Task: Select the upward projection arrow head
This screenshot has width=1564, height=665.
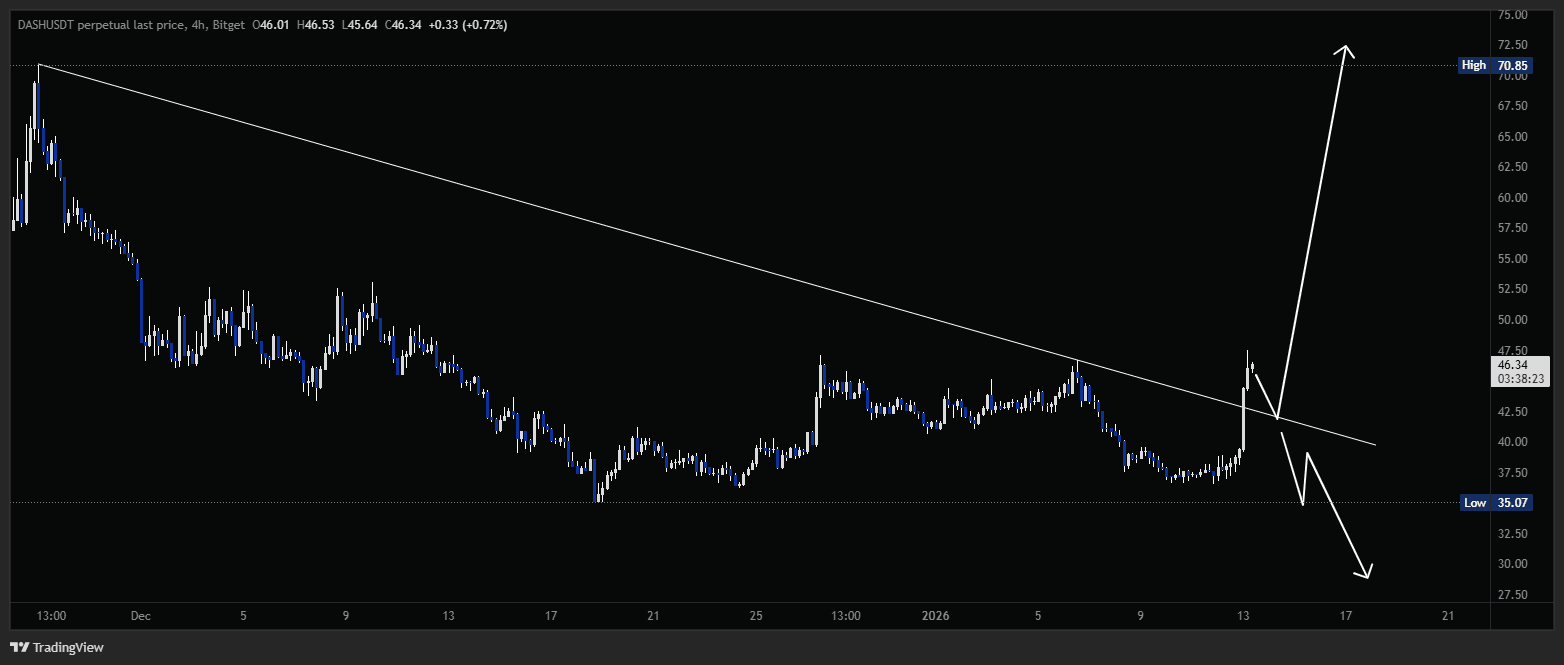Action: coord(1345,51)
